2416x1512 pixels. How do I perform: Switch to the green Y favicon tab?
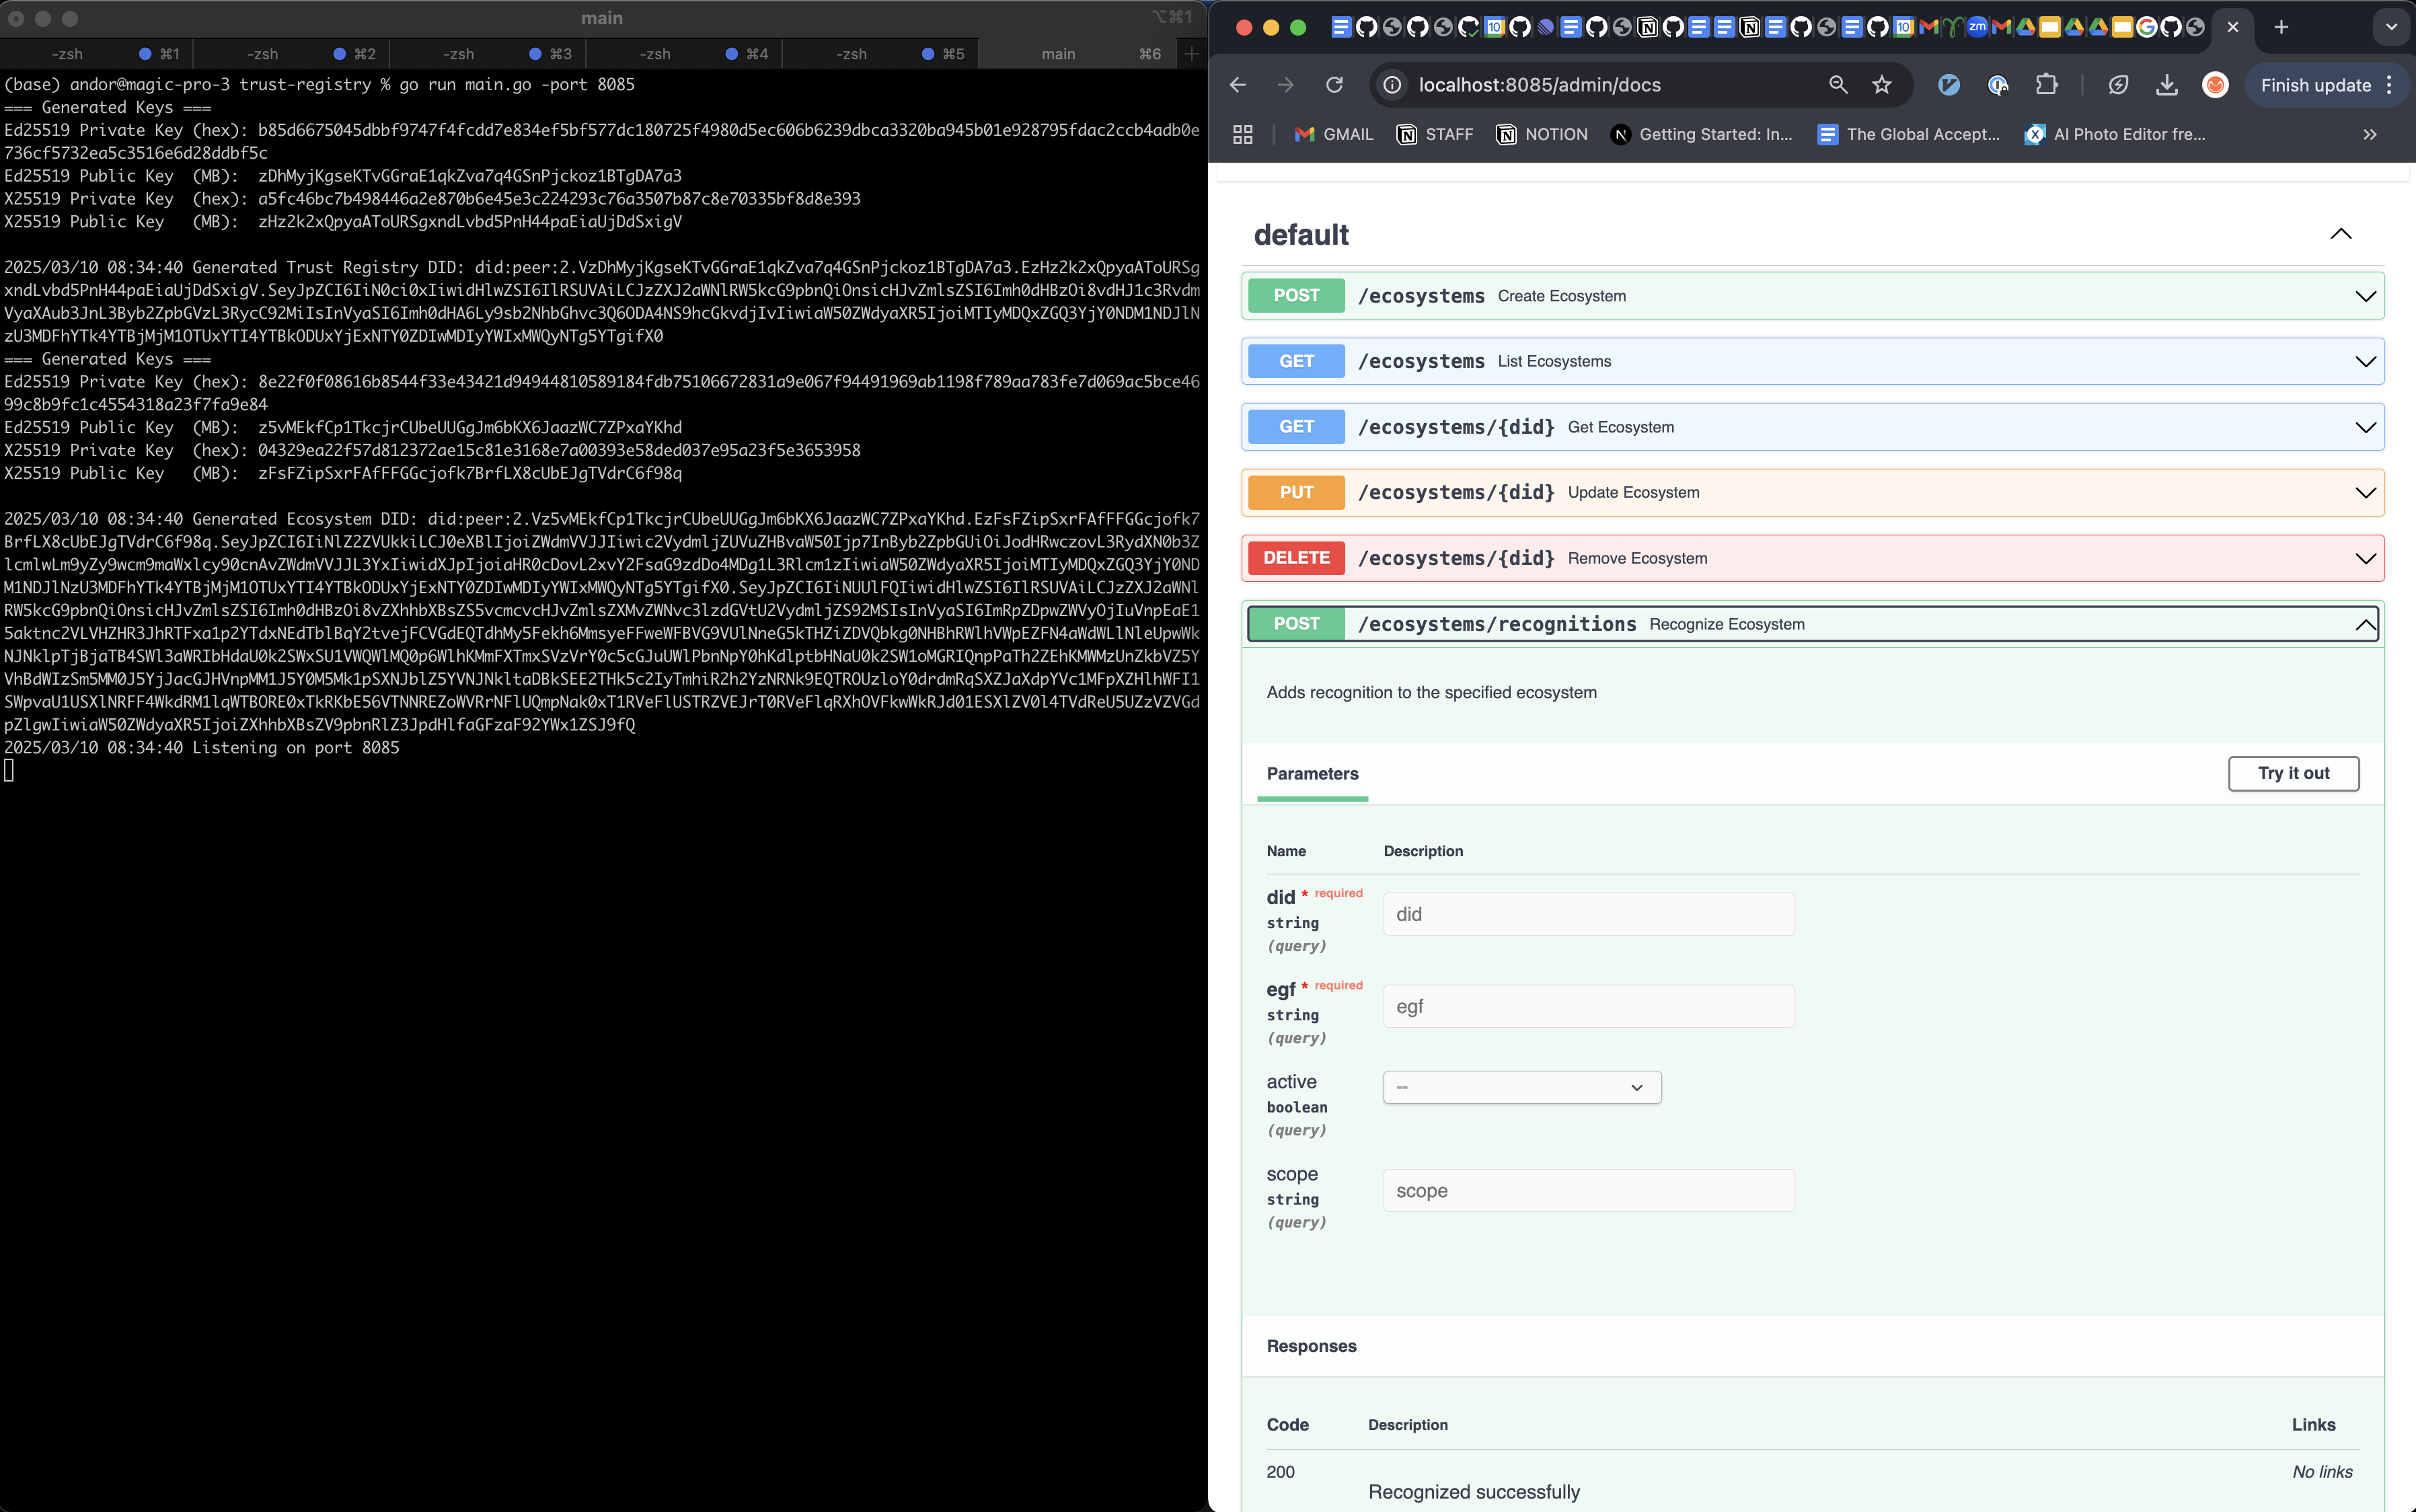[1952, 27]
